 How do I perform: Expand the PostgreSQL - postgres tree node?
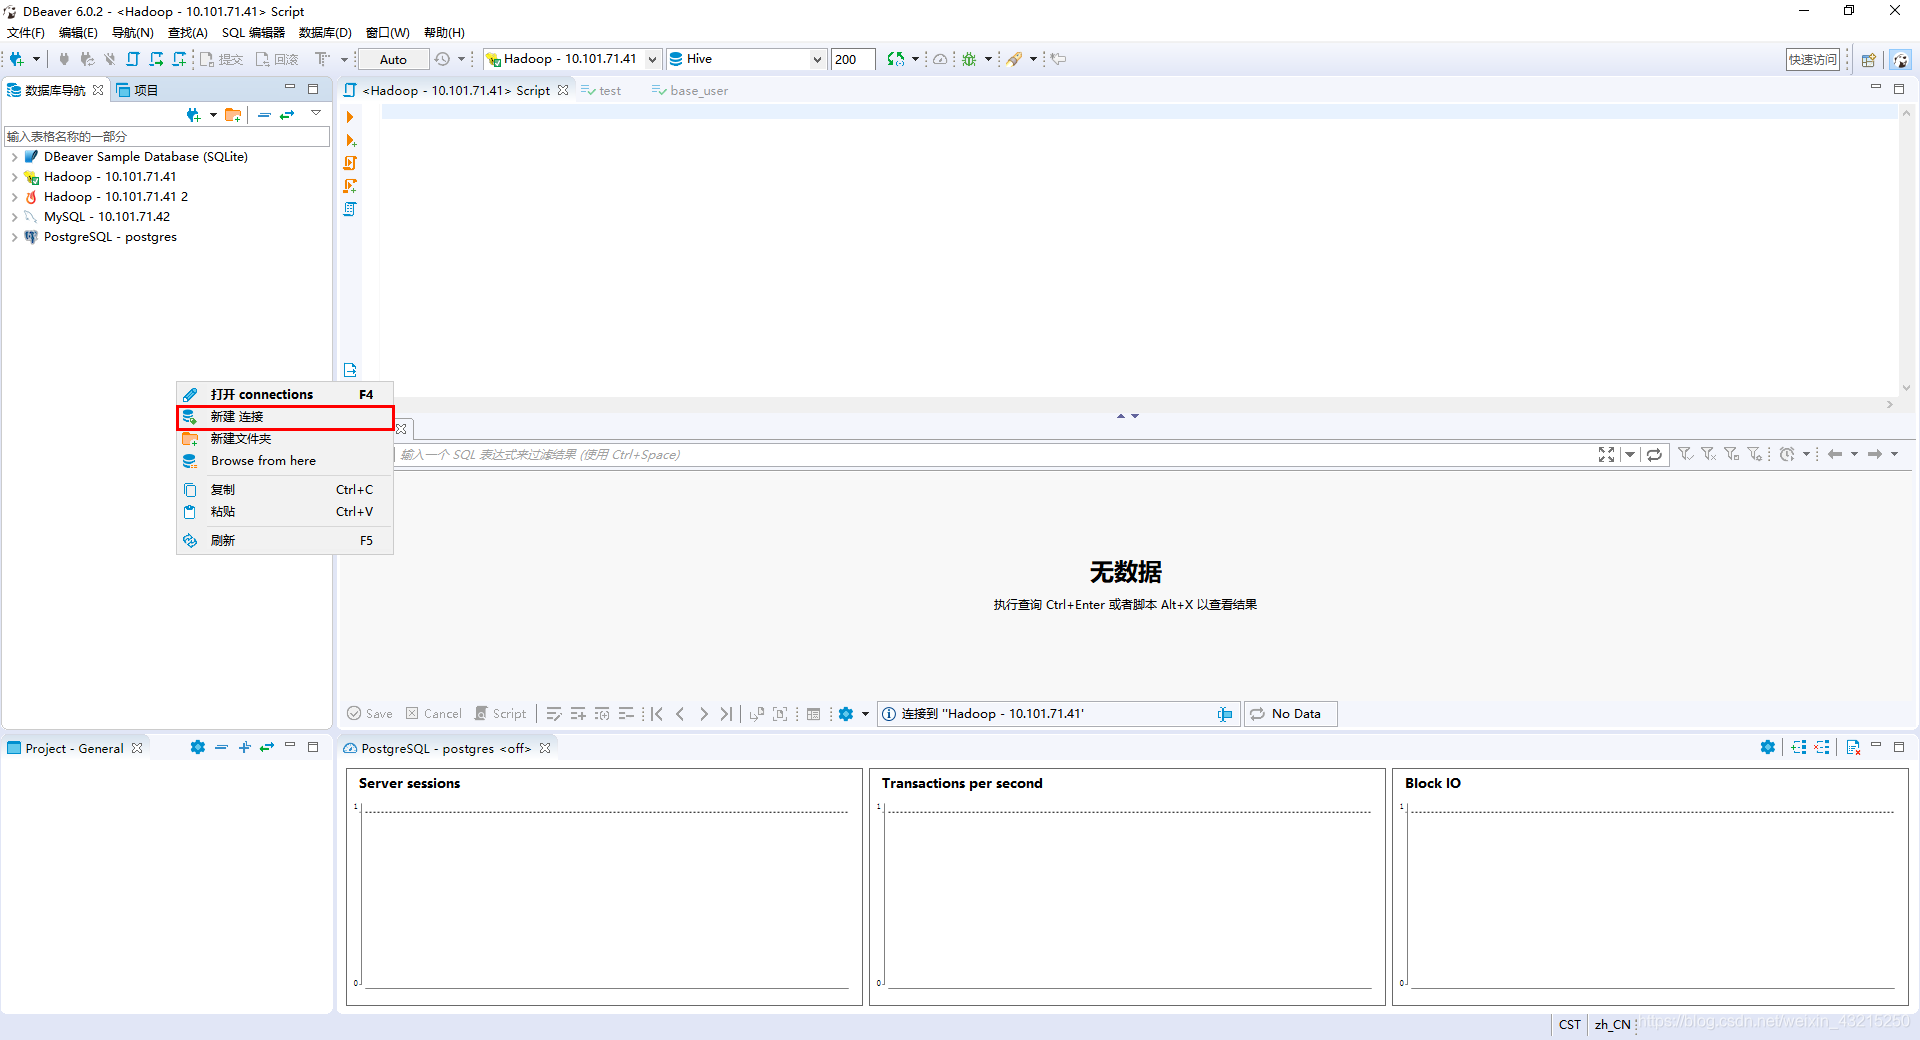click(x=14, y=237)
